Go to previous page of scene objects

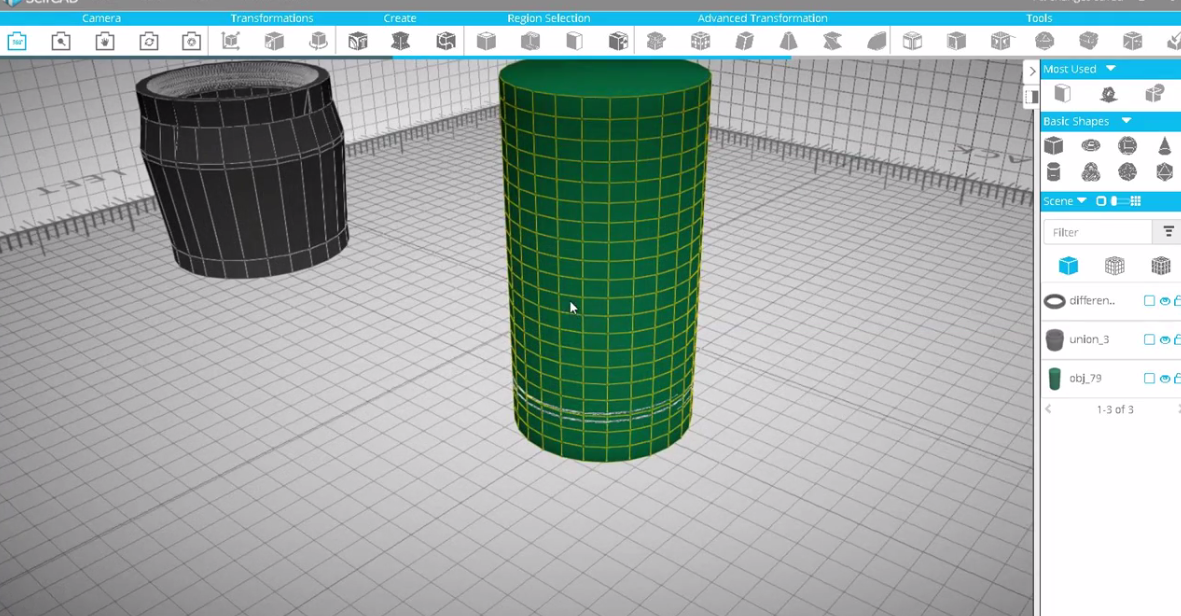pyautogui.click(x=1048, y=409)
